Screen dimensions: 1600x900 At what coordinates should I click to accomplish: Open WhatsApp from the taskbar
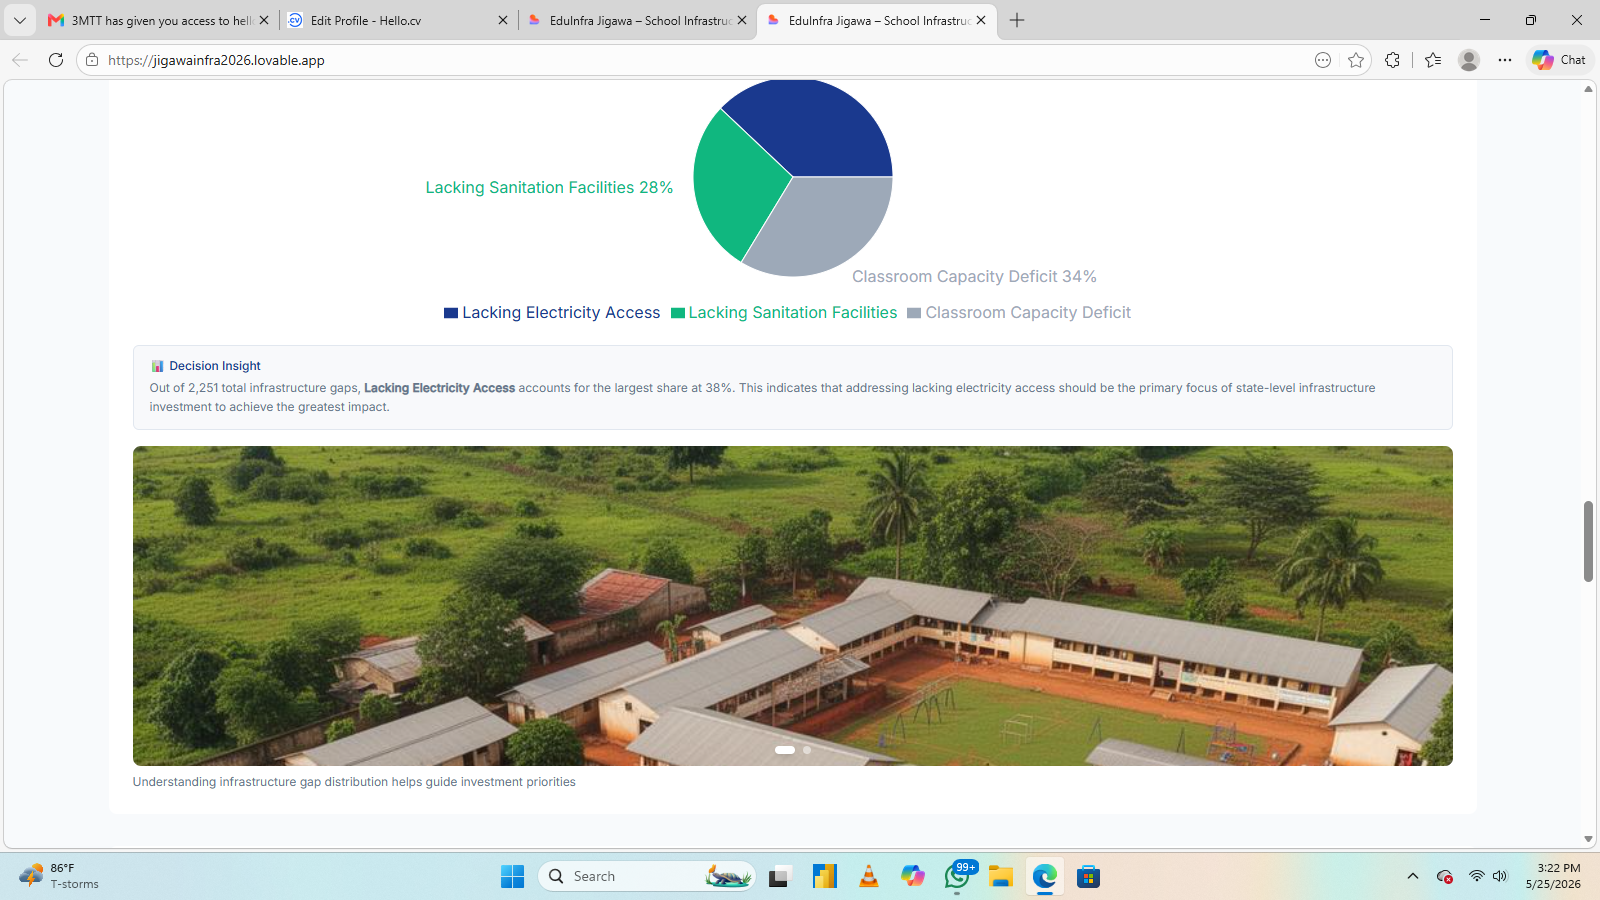pyautogui.click(x=957, y=877)
